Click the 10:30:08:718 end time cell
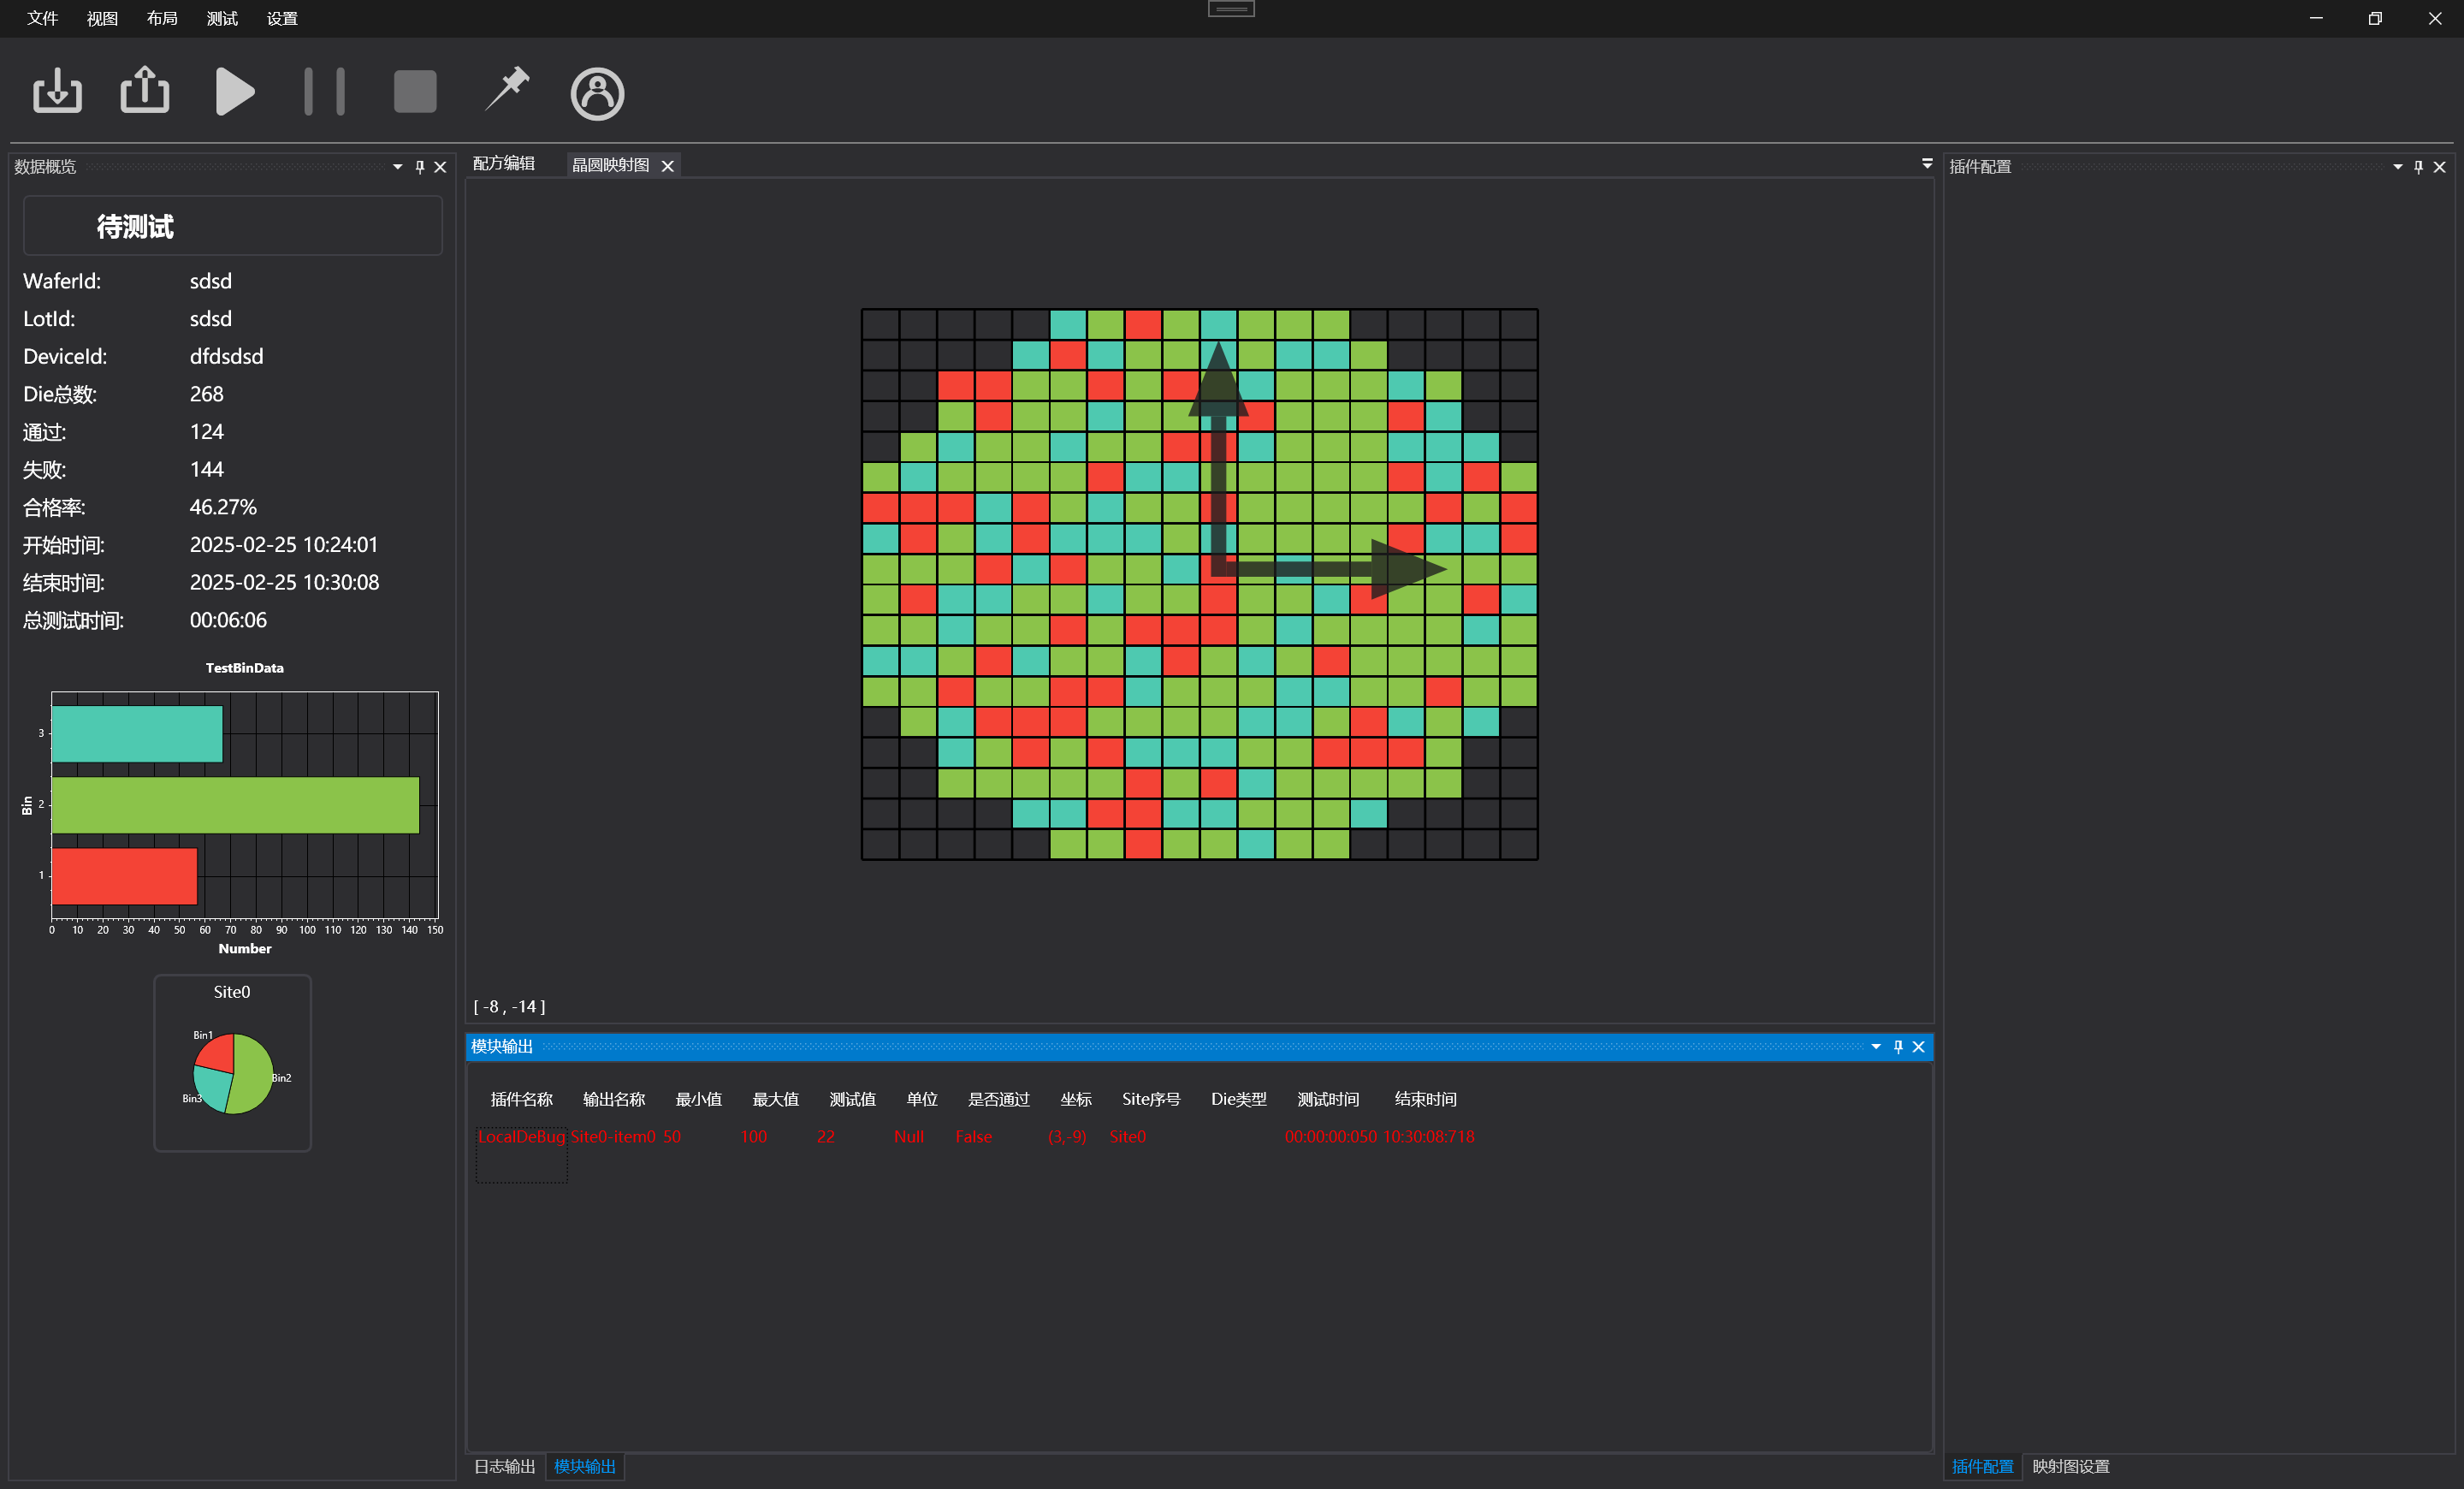Viewport: 2464px width, 1489px height. [x=1429, y=1137]
